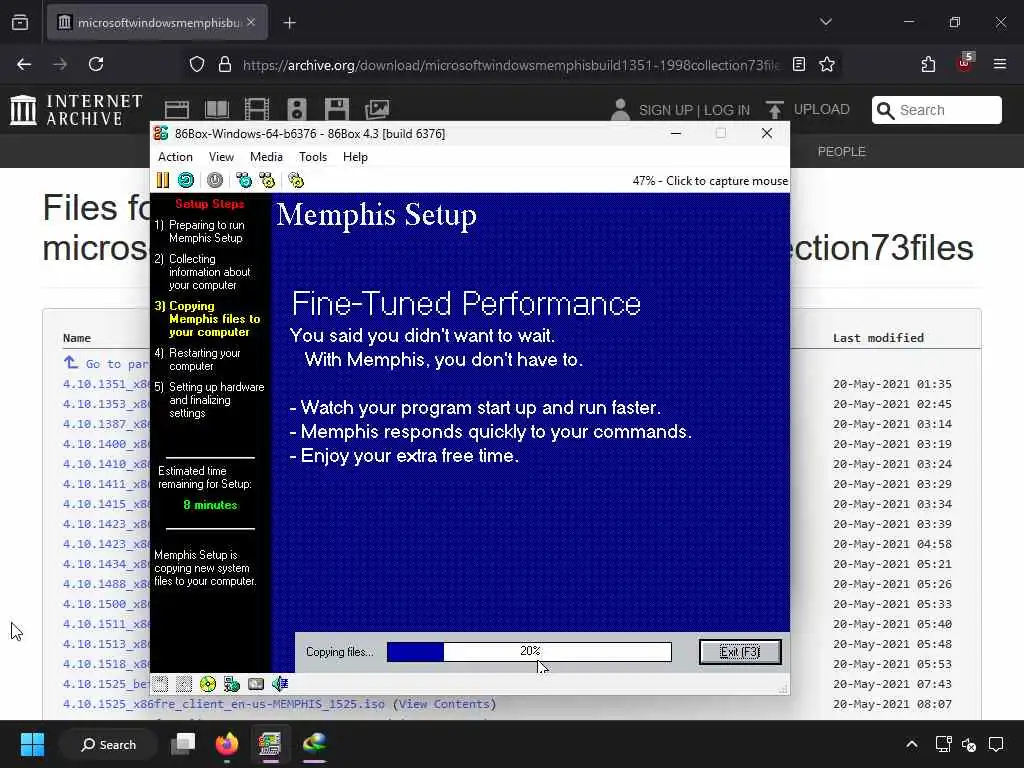Send Ctrl+Alt+Del via 86Box toolbar
This screenshot has height=768, width=1024.
coord(244,180)
